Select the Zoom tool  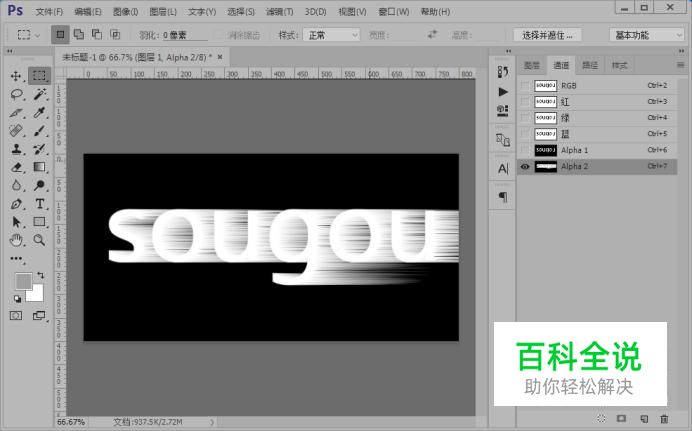[x=39, y=240]
